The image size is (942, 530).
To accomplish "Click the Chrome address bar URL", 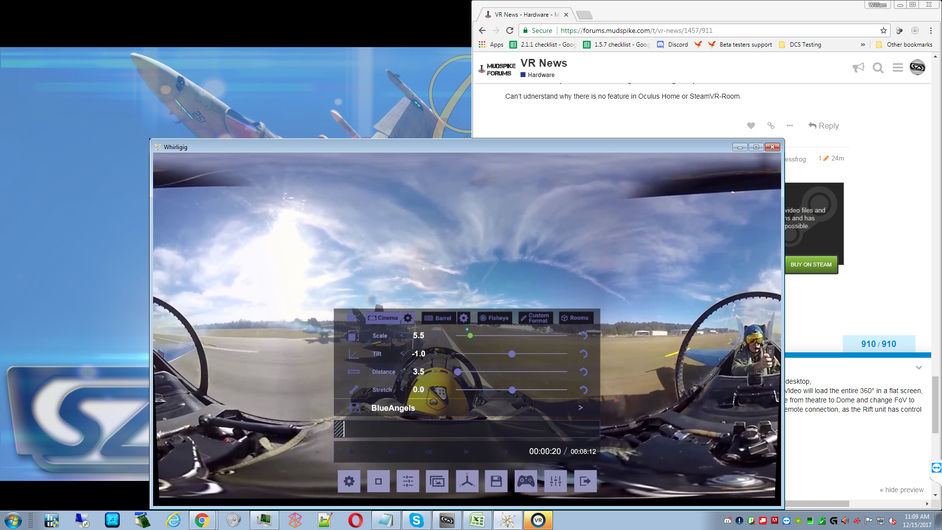I will pyautogui.click(x=636, y=31).
